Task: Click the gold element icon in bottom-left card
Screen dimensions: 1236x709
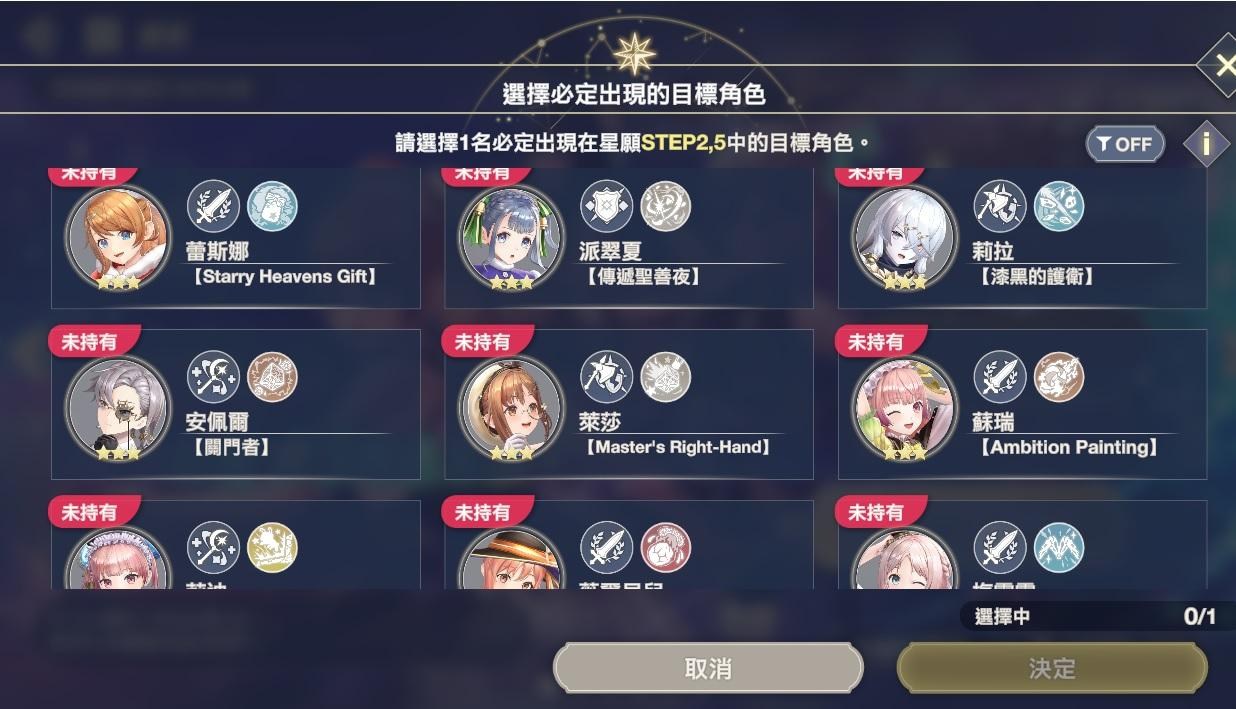Action: [x=272, y=547]
